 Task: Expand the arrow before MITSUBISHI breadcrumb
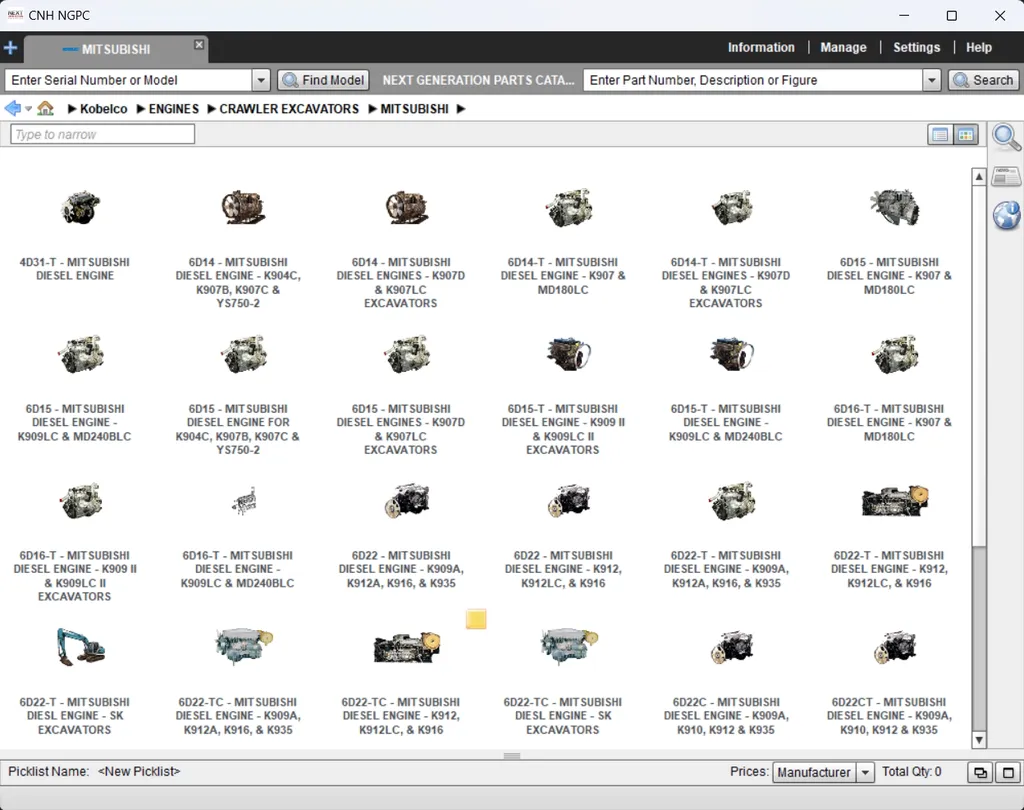[373, 109]
